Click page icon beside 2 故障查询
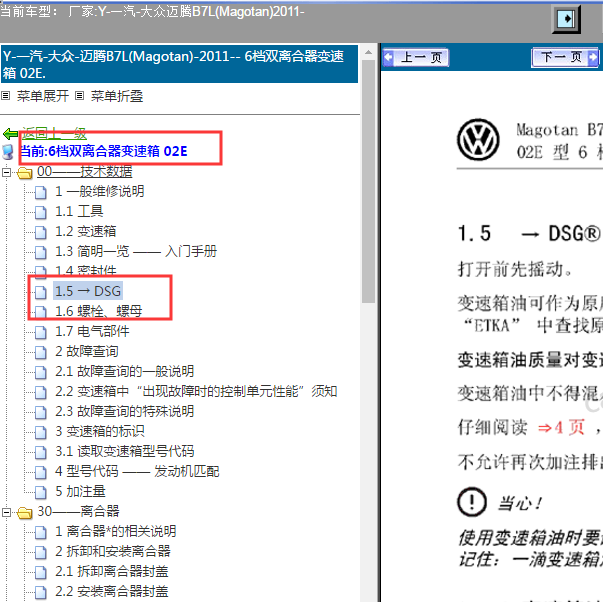Screen dimensions: 603x602 pyautogui.click(x=41, y=352)
